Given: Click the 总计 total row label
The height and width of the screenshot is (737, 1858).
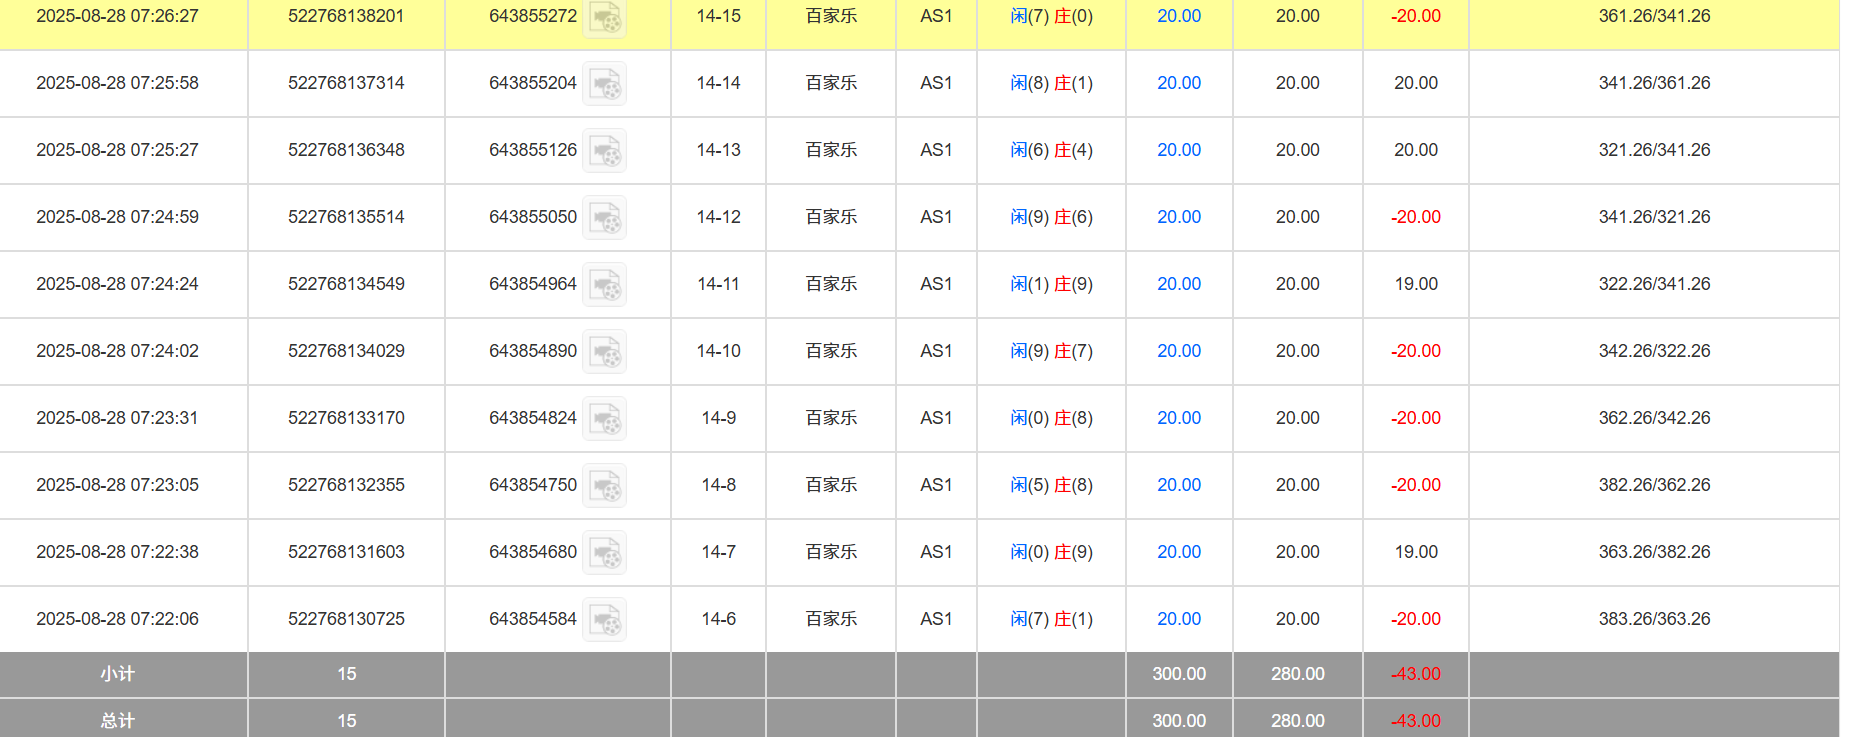Looking at the screenshot, I should coord(117,720).
